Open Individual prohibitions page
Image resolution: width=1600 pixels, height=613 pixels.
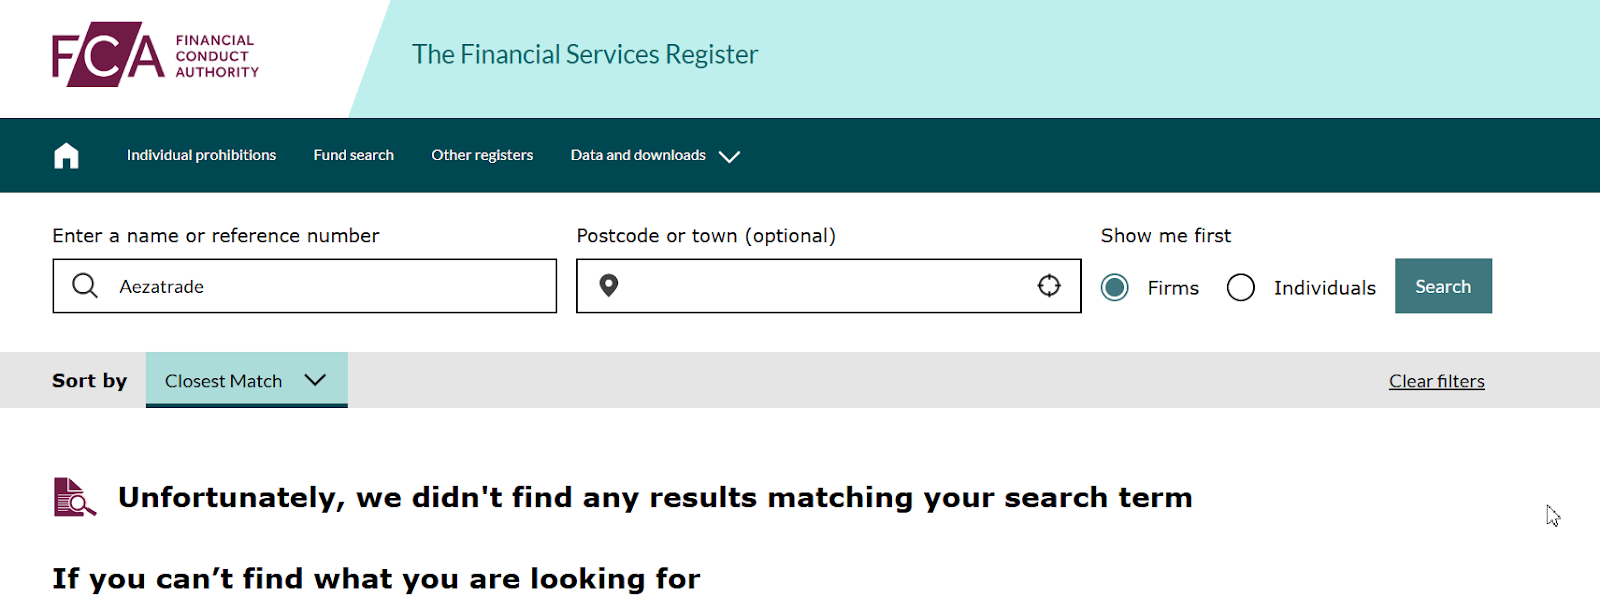click(201, 155)
